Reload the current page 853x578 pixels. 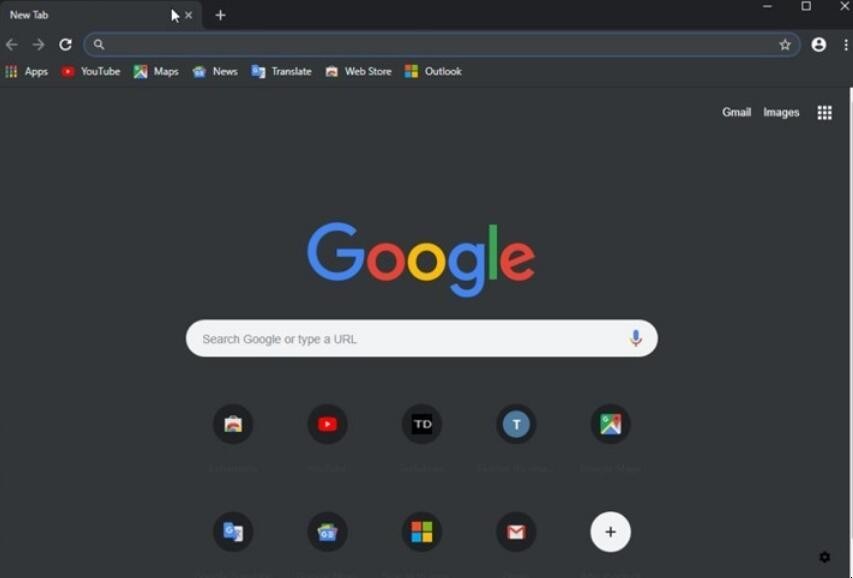[65, 45]
